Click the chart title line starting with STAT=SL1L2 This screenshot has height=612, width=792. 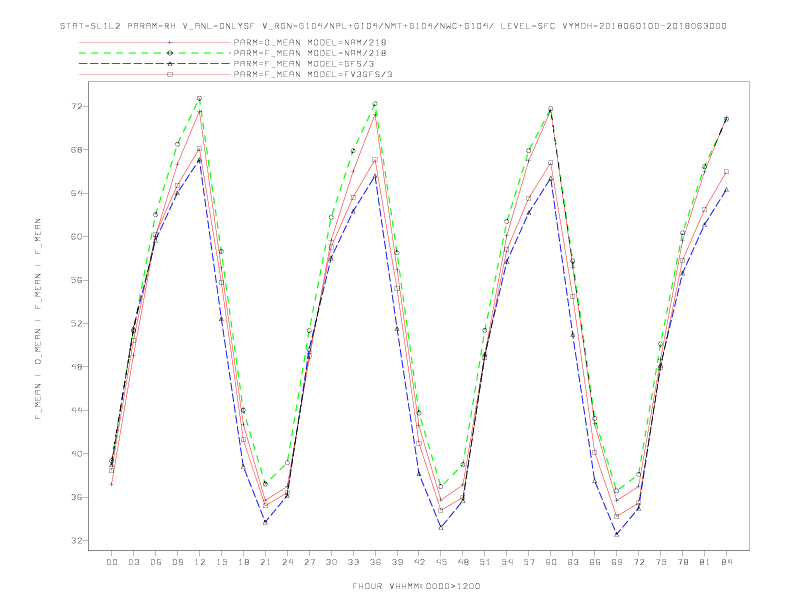point(393,26)
